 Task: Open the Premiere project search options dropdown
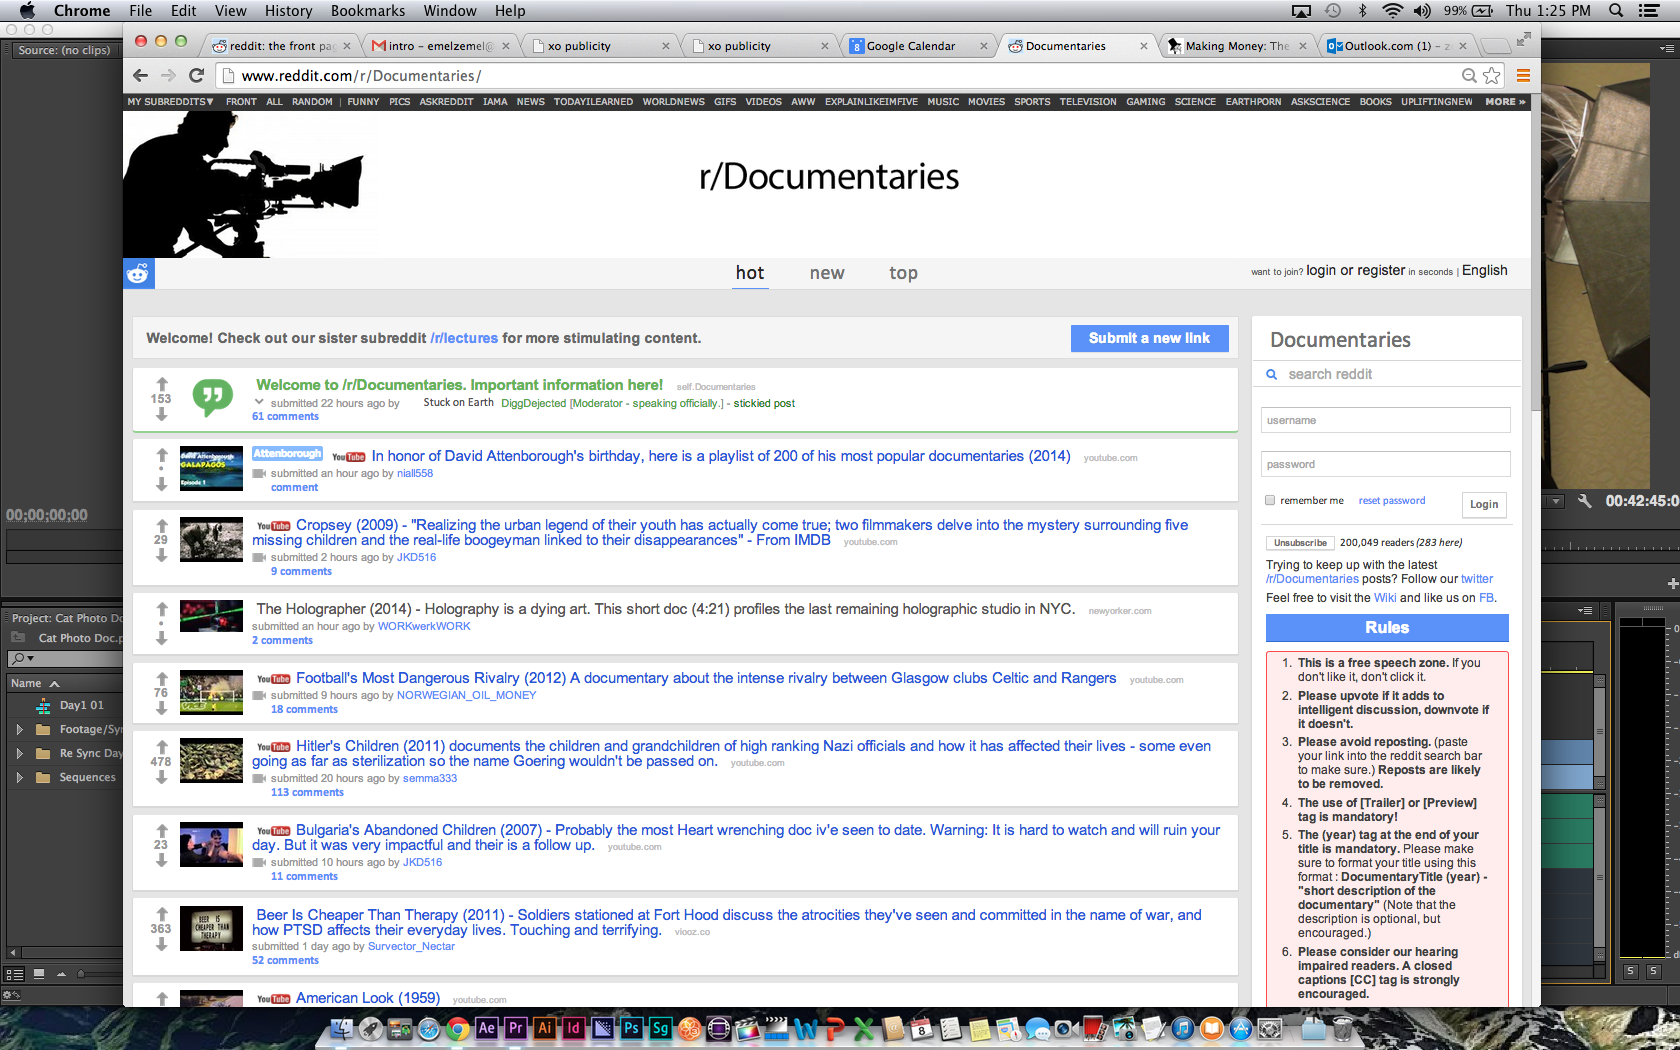click(x=23, y=658)
